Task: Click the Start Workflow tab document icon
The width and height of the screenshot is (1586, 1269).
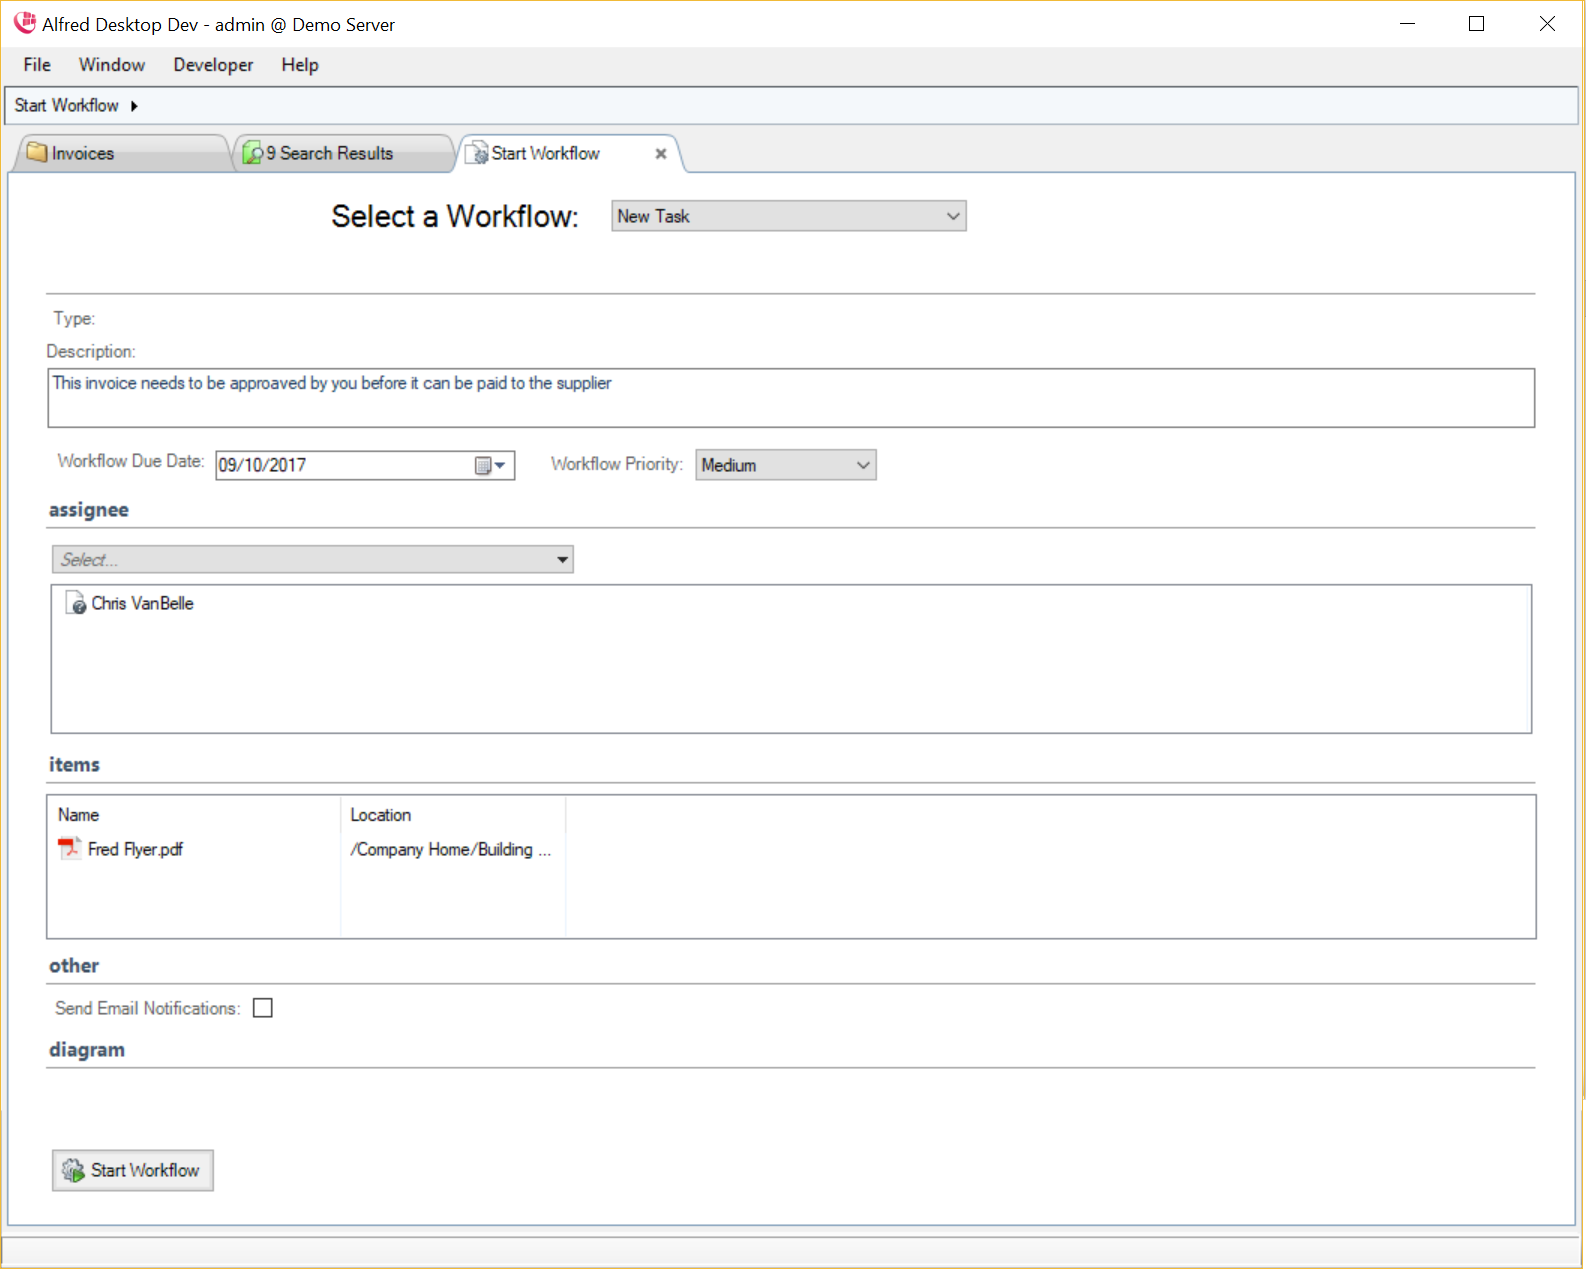Action: pos(477,153)
